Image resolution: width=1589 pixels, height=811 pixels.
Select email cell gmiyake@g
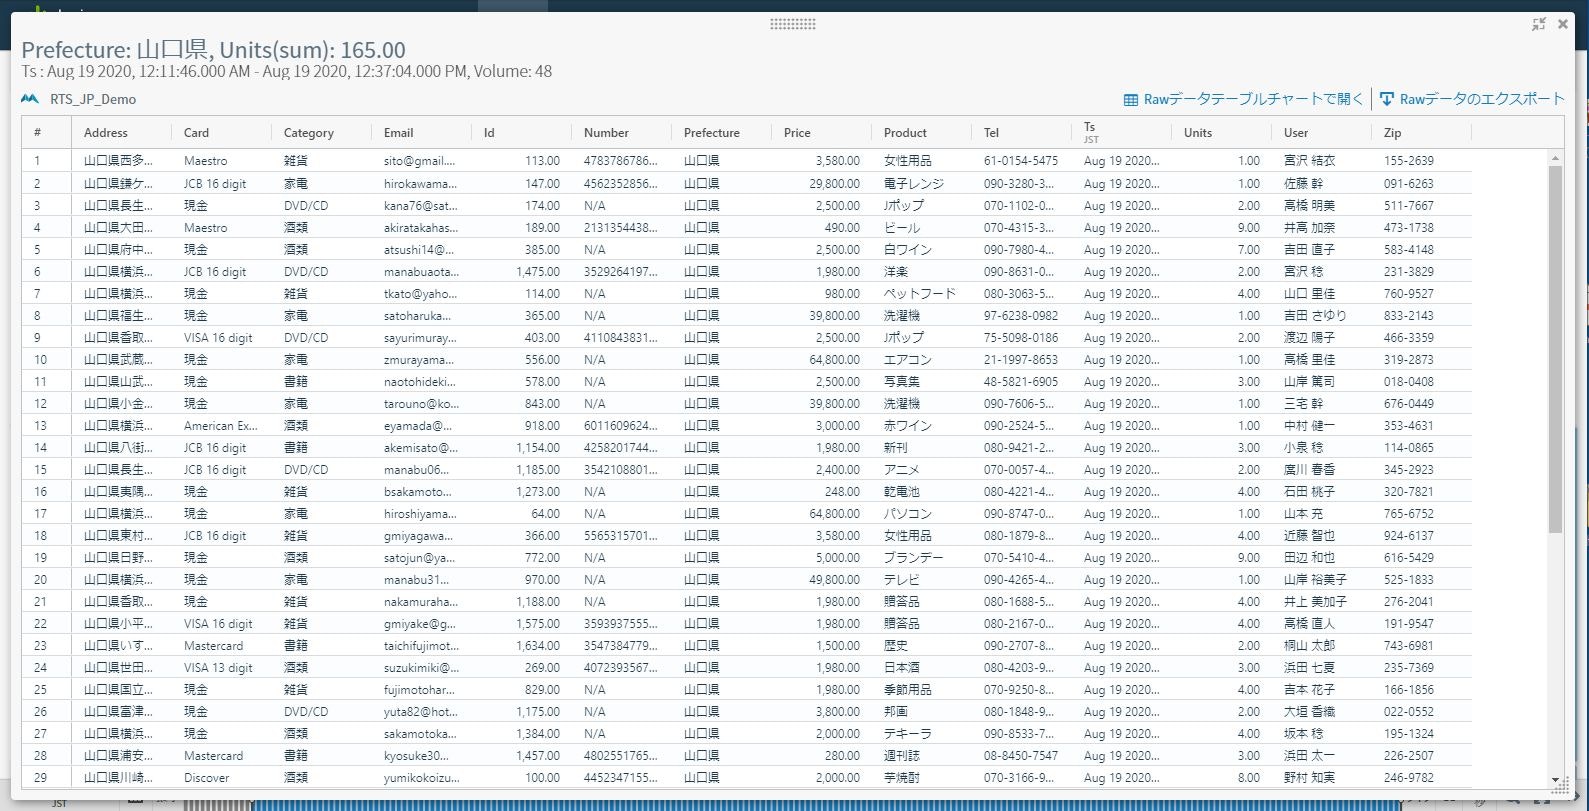tap(420, 623)
